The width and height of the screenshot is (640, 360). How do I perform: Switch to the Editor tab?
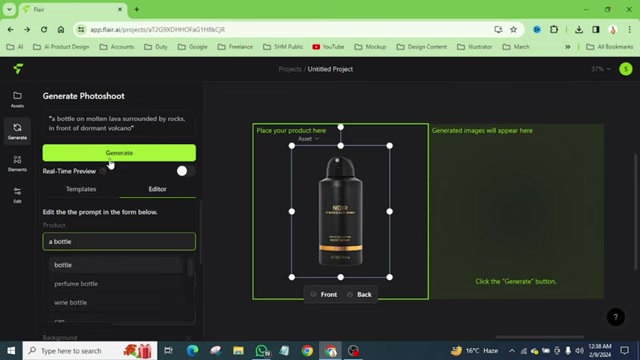tap(158, 189)
